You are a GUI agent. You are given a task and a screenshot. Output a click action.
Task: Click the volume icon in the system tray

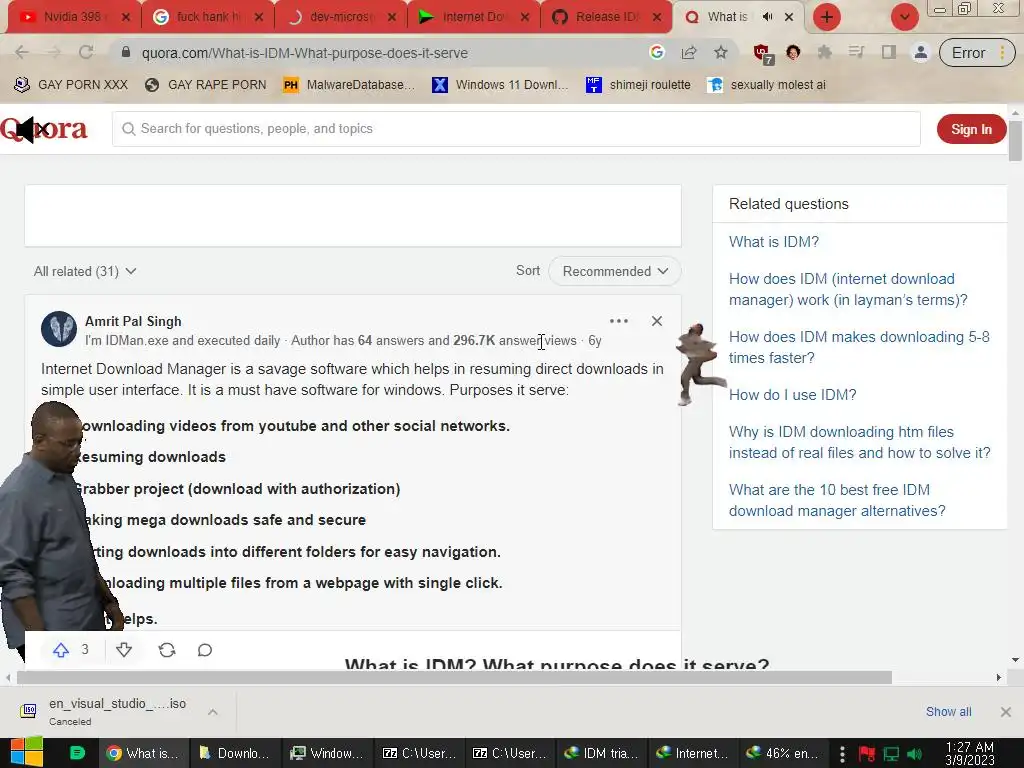pos(916,754)
